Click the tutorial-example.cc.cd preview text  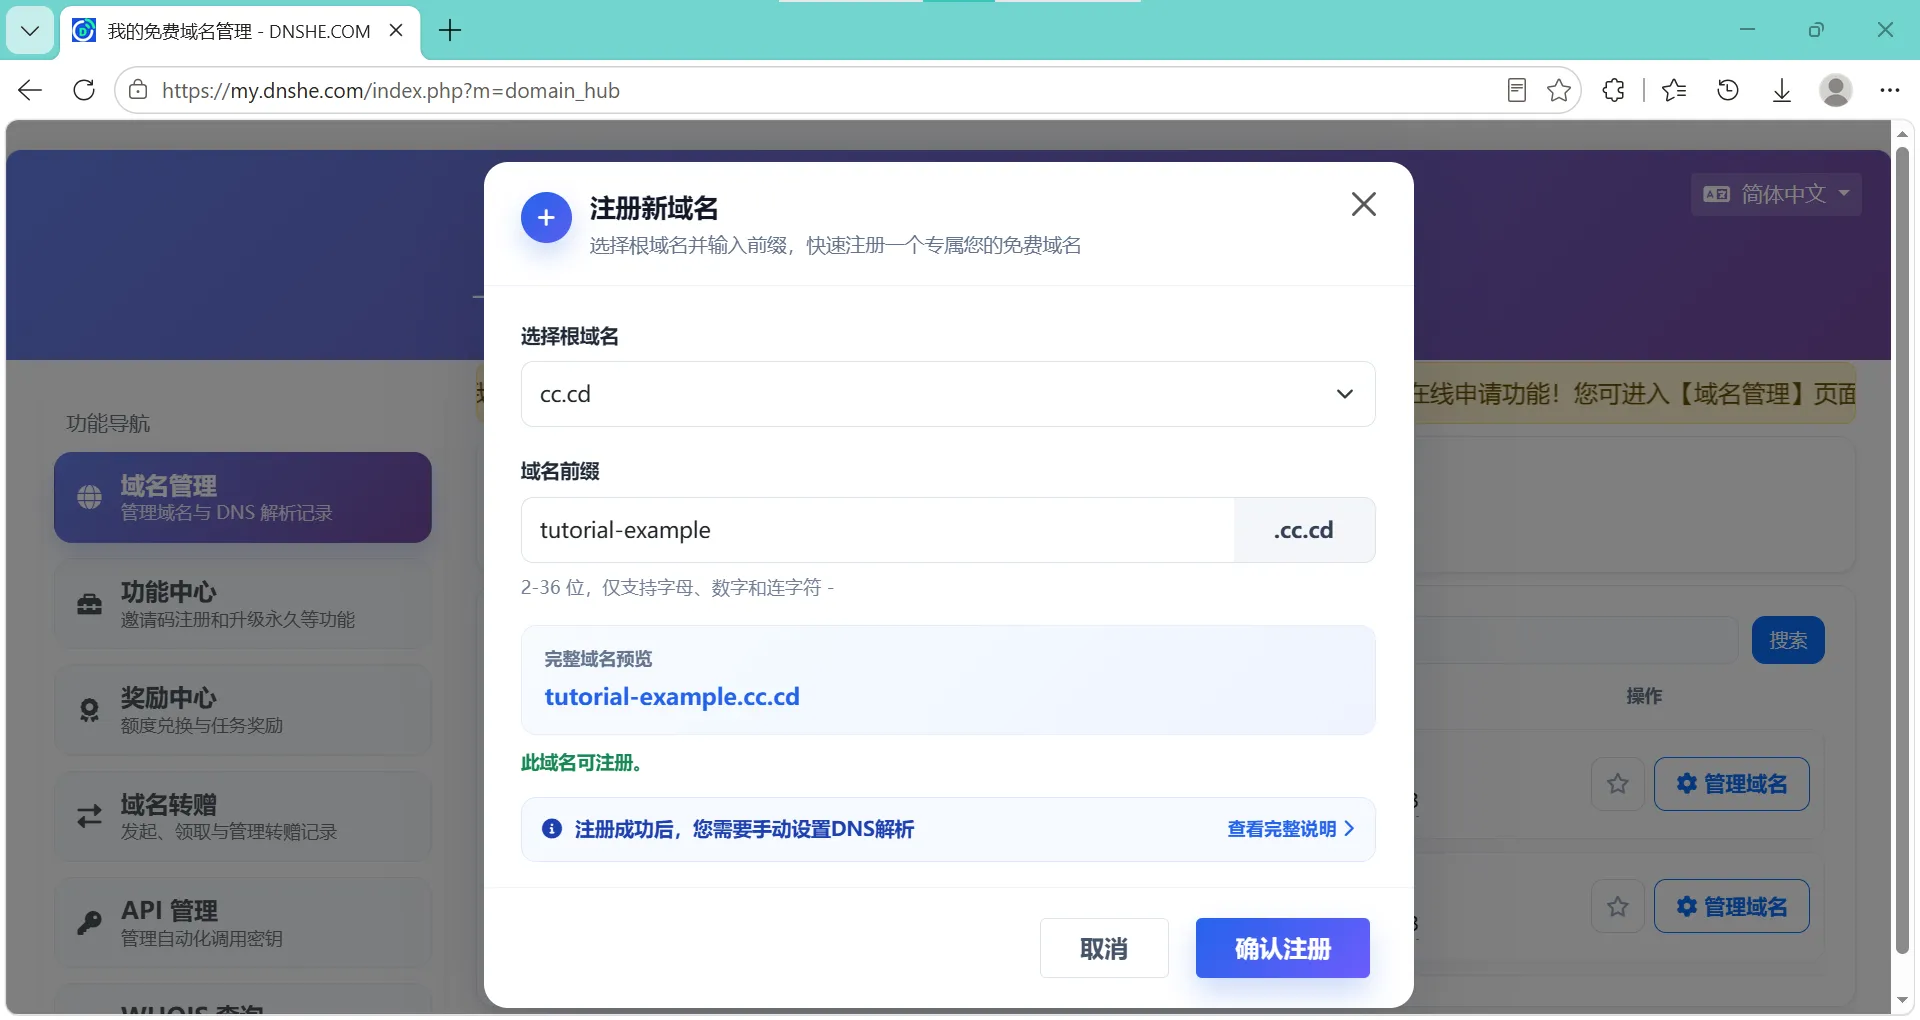(x=672, y=697)
